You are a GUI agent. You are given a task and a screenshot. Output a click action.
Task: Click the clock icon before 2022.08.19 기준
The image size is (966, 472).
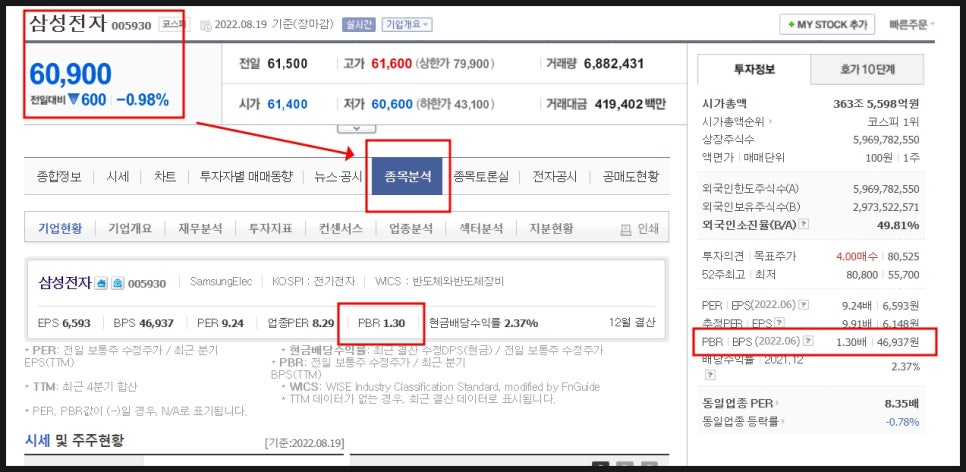tap(205, 25)
